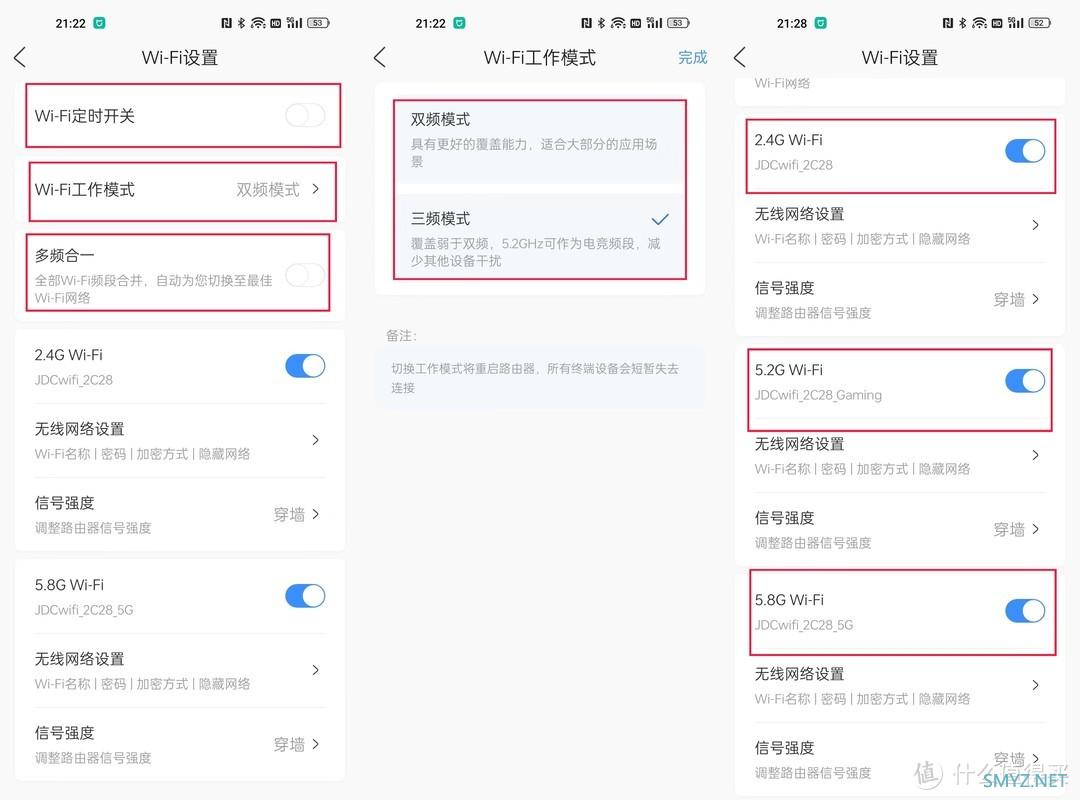Viewport: 1080px width, 800px height.
Task: Tap green app icon beside 21:28 clock
Action: point(820,23)
